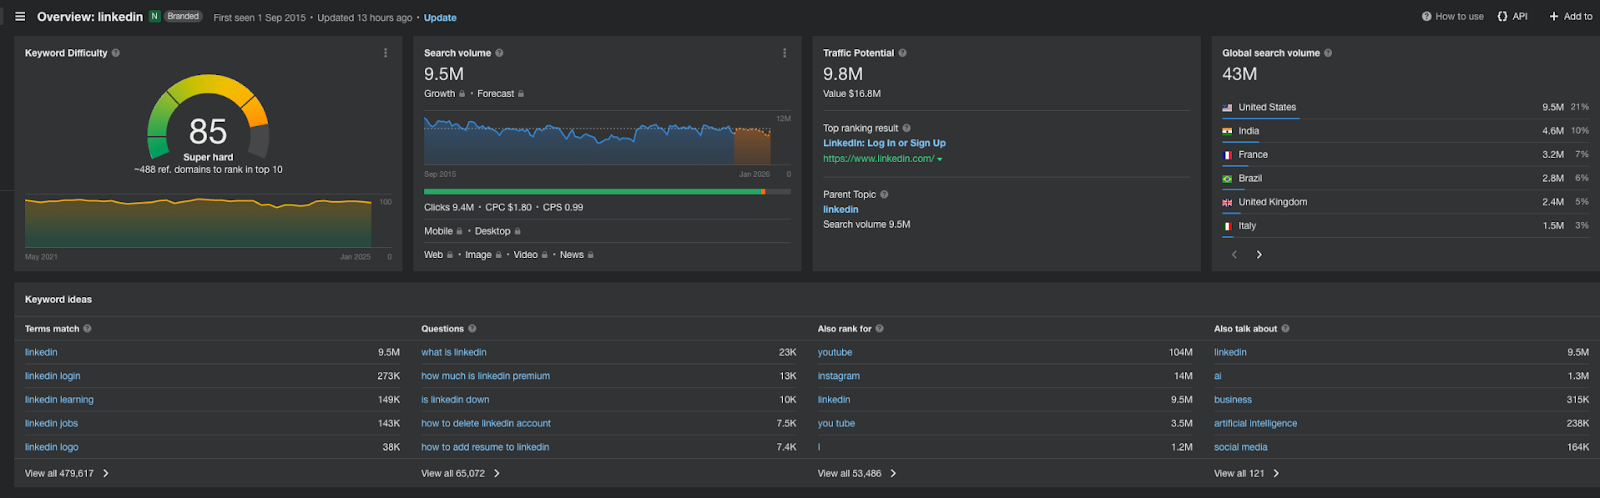Click the Also talk about help icon
Viewport: 1600px width, 498px height.
click(x=1285, y=329)
